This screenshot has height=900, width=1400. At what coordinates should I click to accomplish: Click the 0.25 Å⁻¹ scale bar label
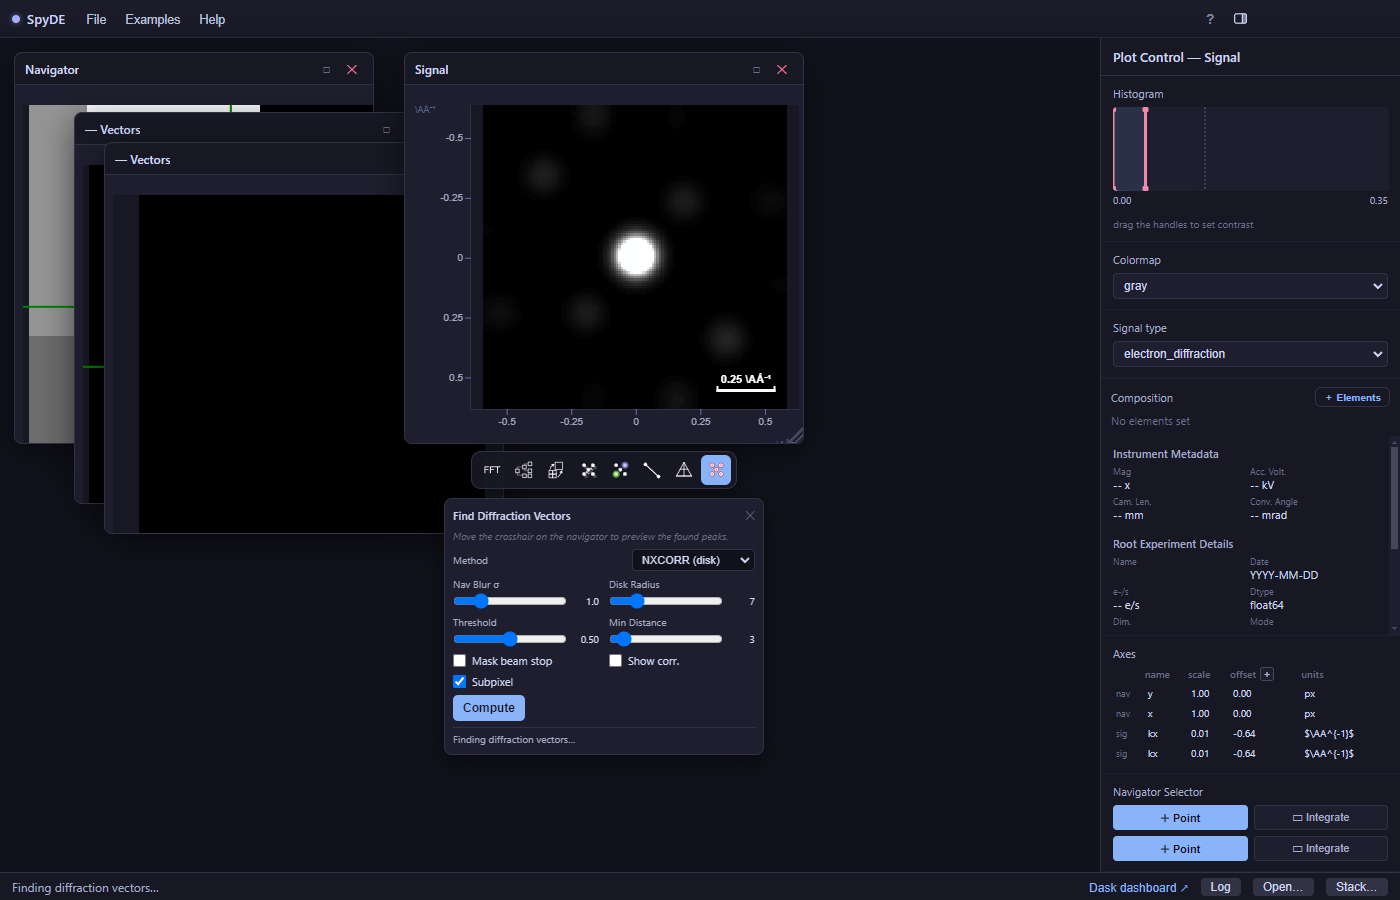tap(746, 379)
